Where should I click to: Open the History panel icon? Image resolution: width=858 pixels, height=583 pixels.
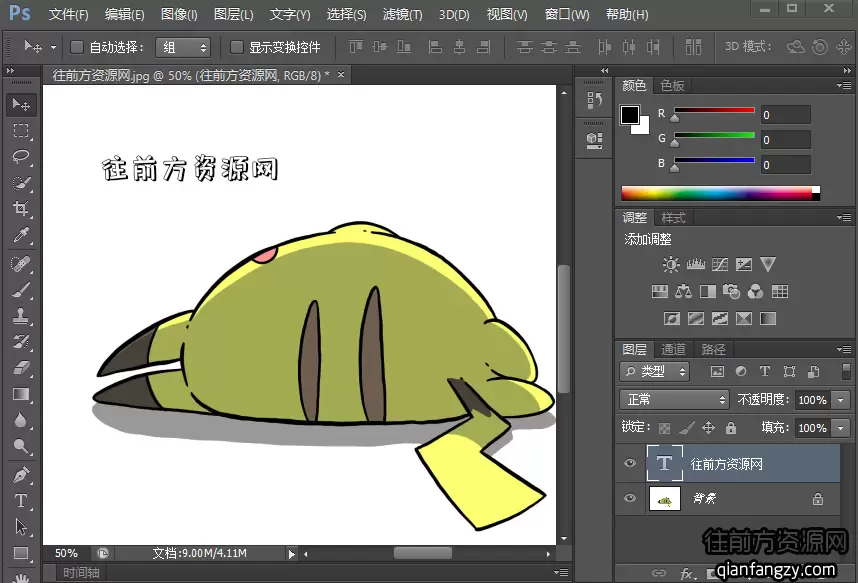594,100
